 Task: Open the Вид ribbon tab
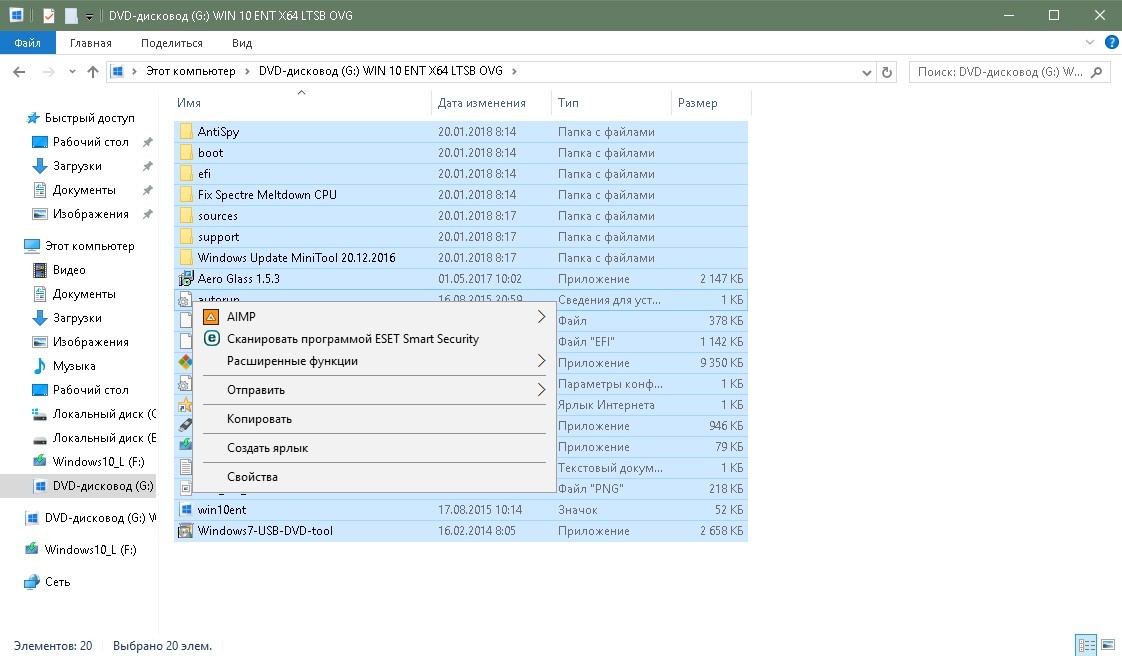(242, 43)
